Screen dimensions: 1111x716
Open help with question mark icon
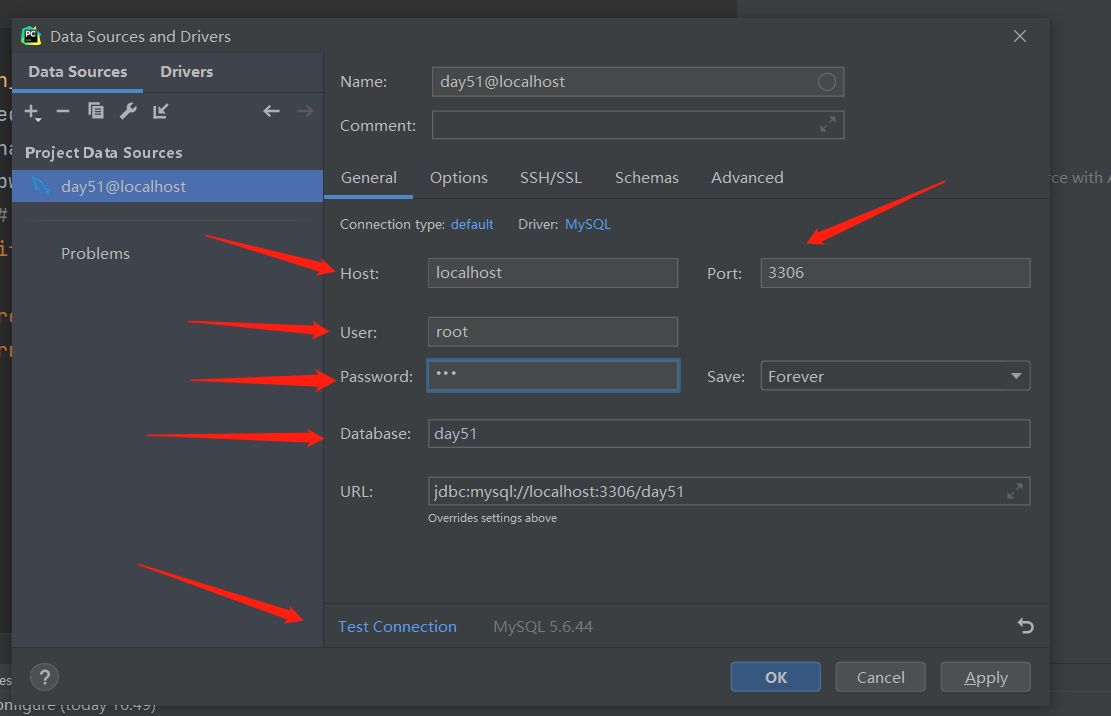[x=45, y=677]
